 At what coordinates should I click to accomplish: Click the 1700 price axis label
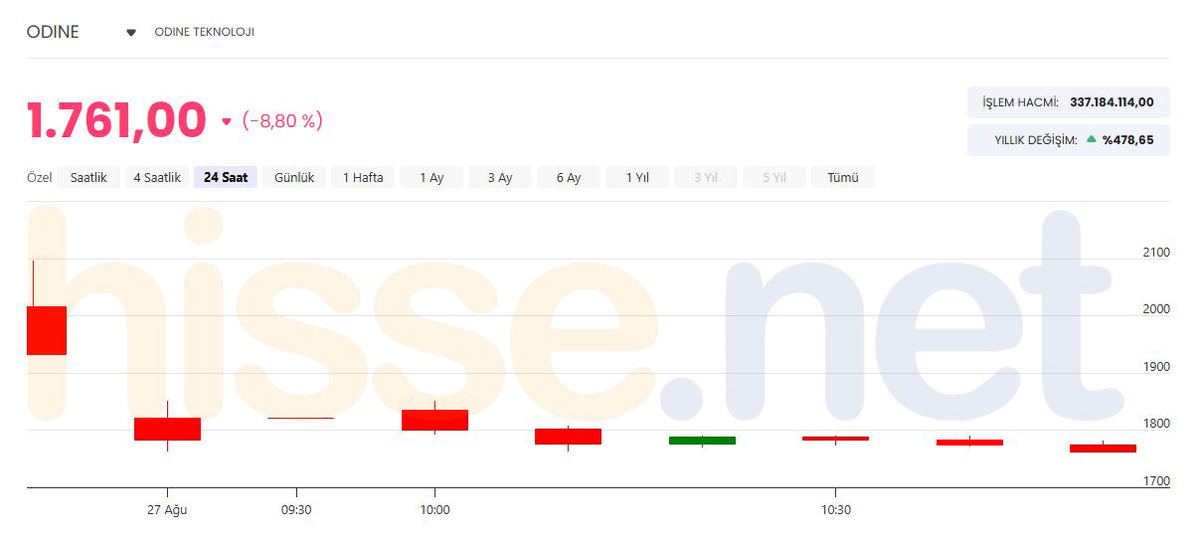click(x=1156, y=481)
